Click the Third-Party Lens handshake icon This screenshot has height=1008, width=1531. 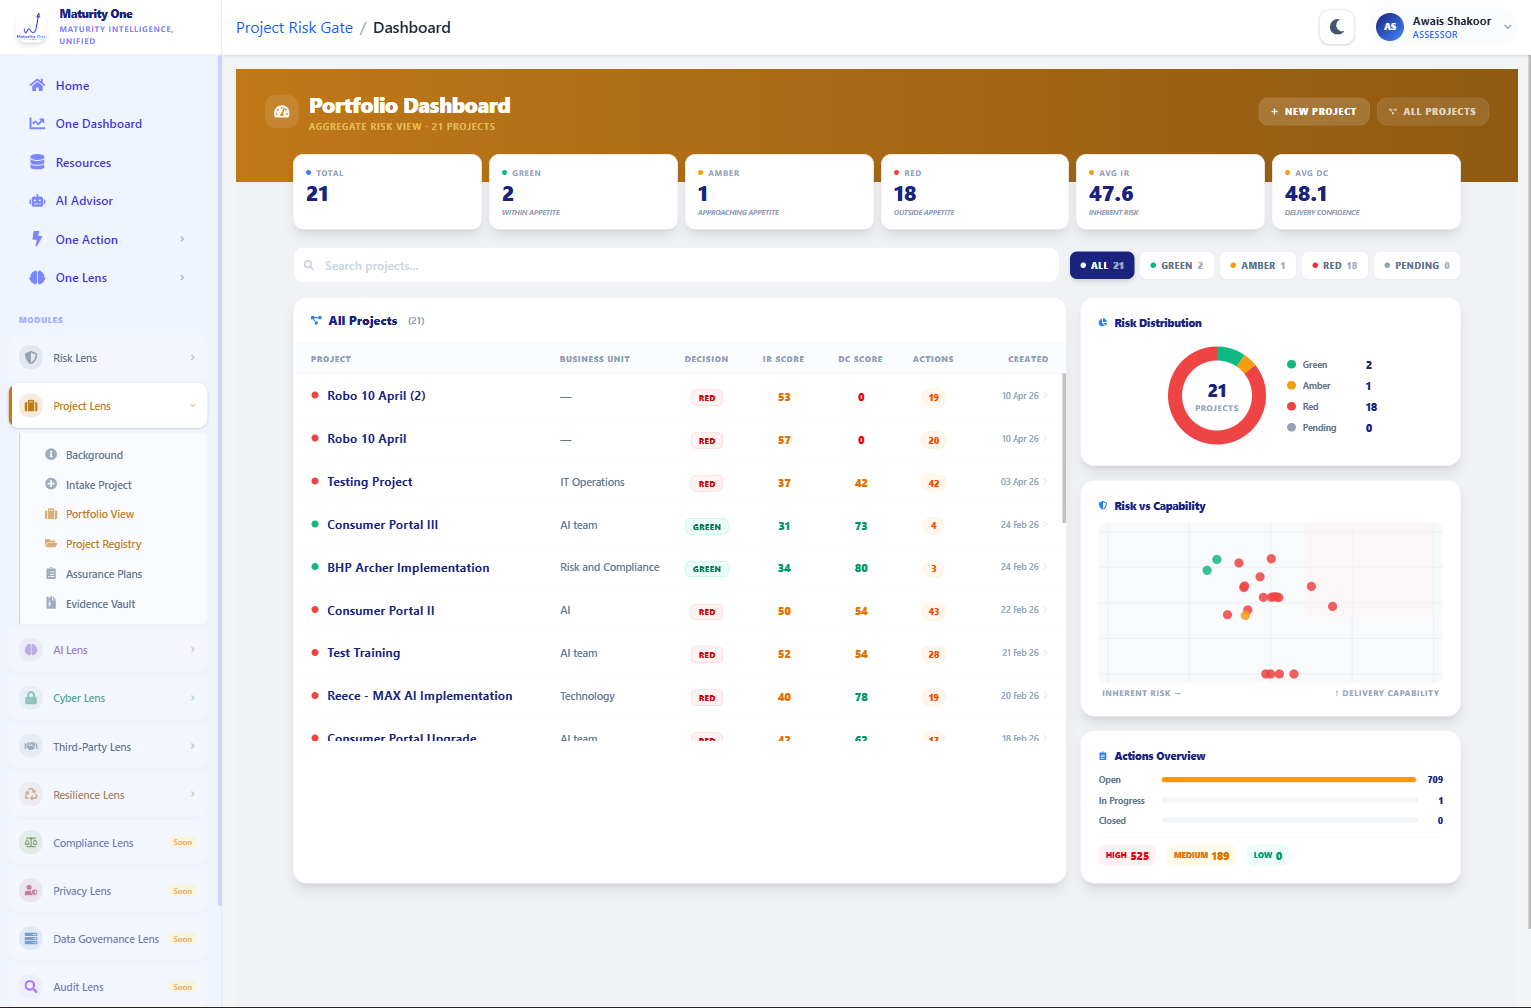(31, 746)
